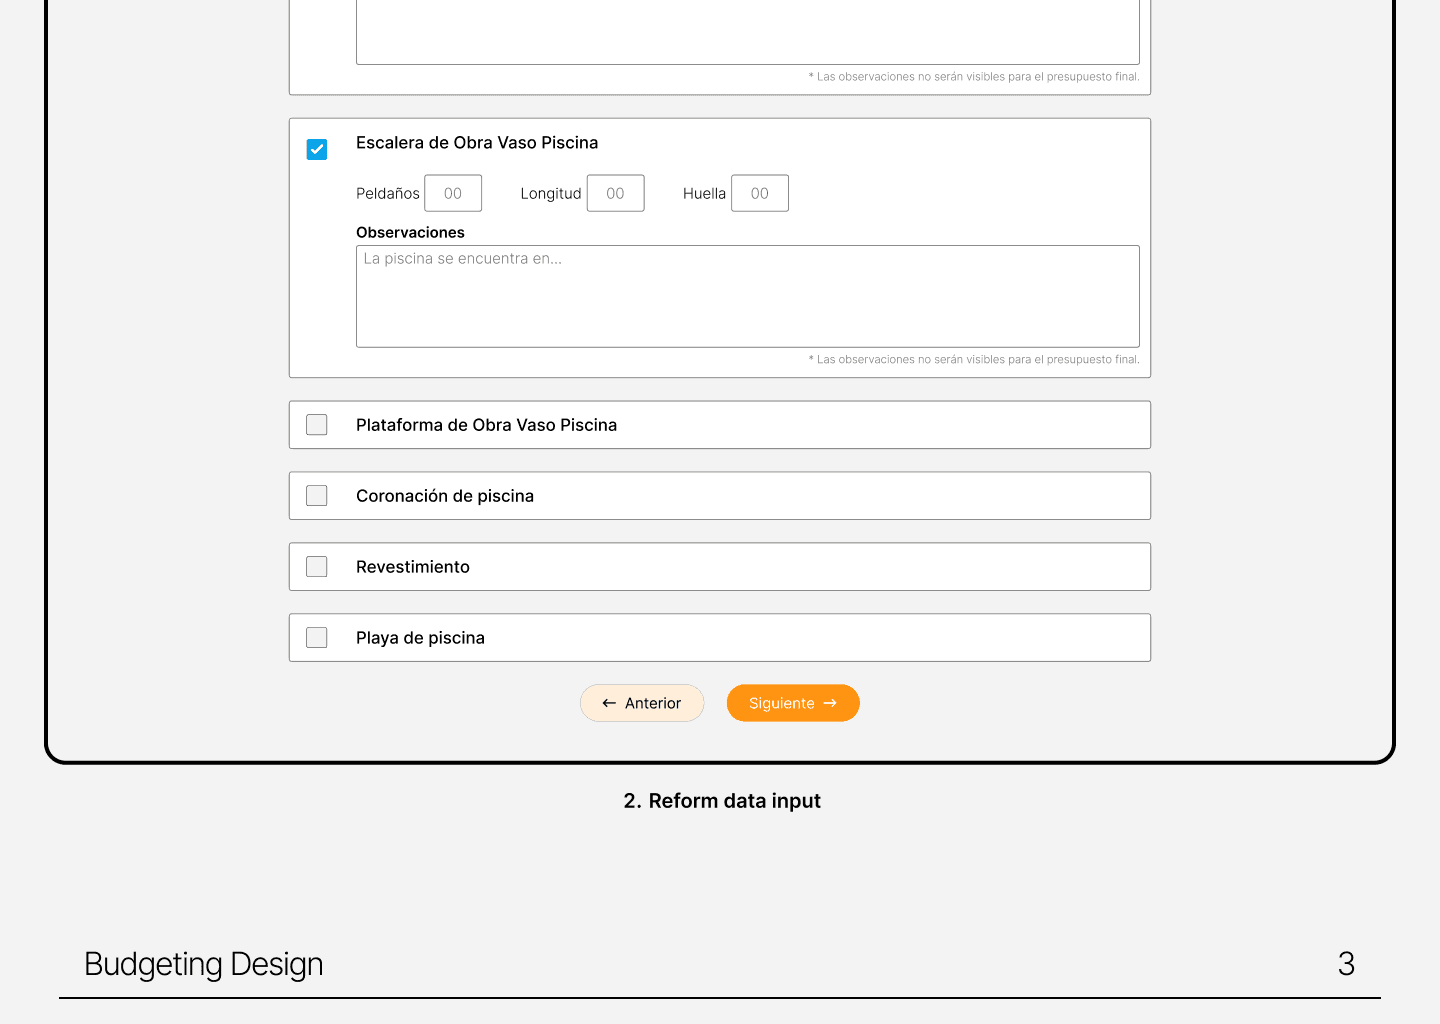Click the Siguiente button

point(792,703)
